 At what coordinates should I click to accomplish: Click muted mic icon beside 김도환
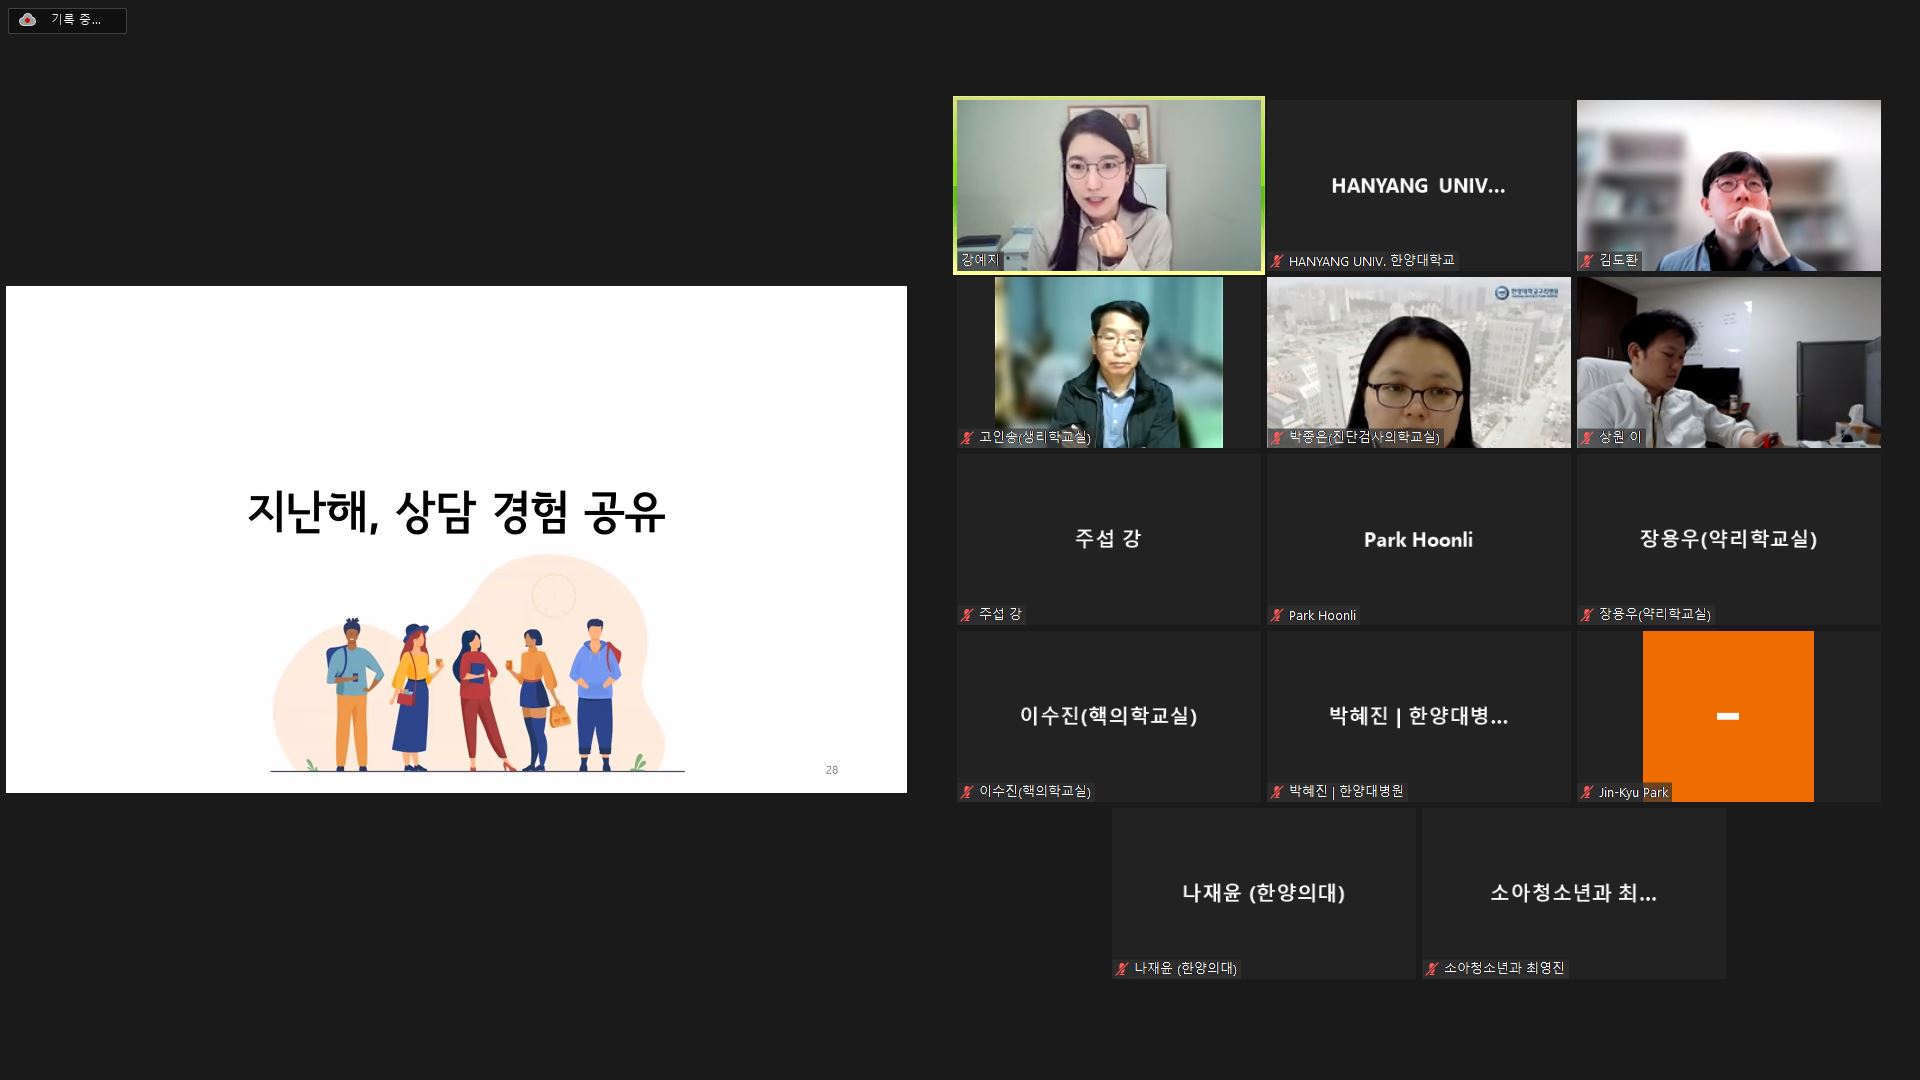click(x=1587, y=261)
